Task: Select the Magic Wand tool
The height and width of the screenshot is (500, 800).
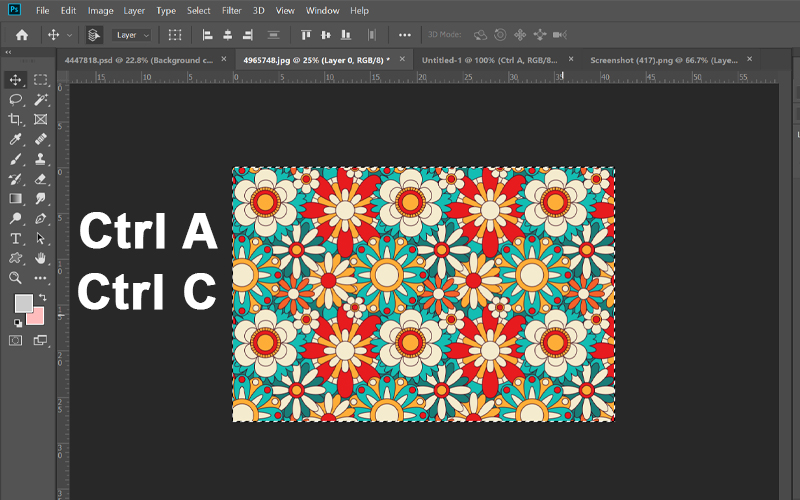Action: coord(40,99)
